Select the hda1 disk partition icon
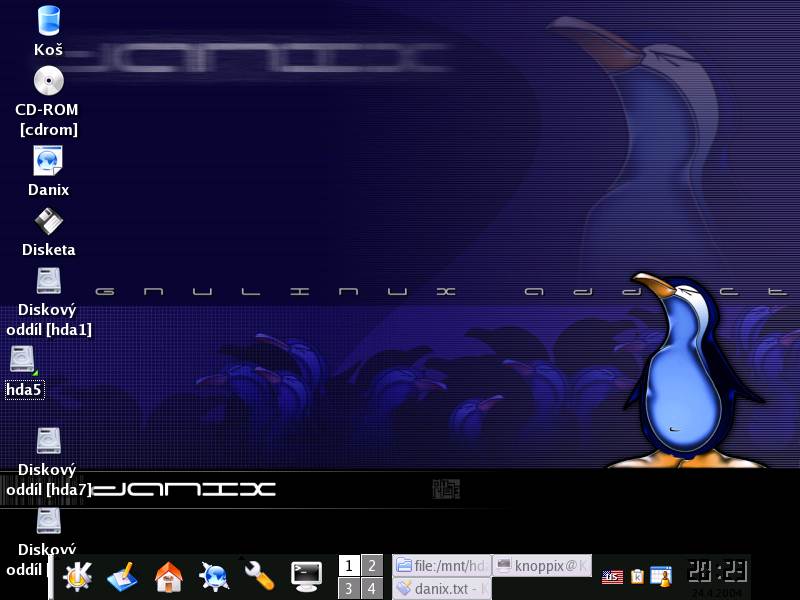Image resolution: width=800 pixels, height=600 pixels. pos(49,281)
